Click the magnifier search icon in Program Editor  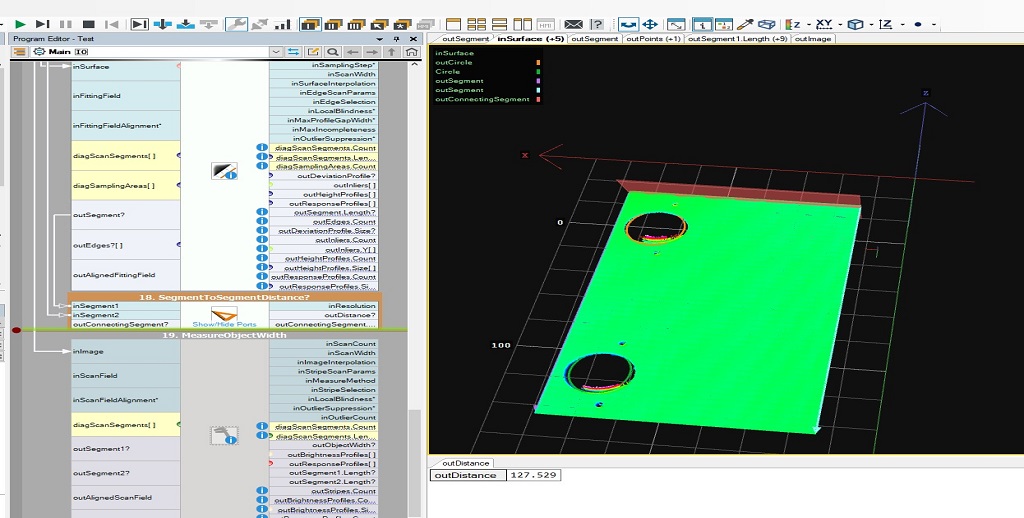click(x=332, y=51)
